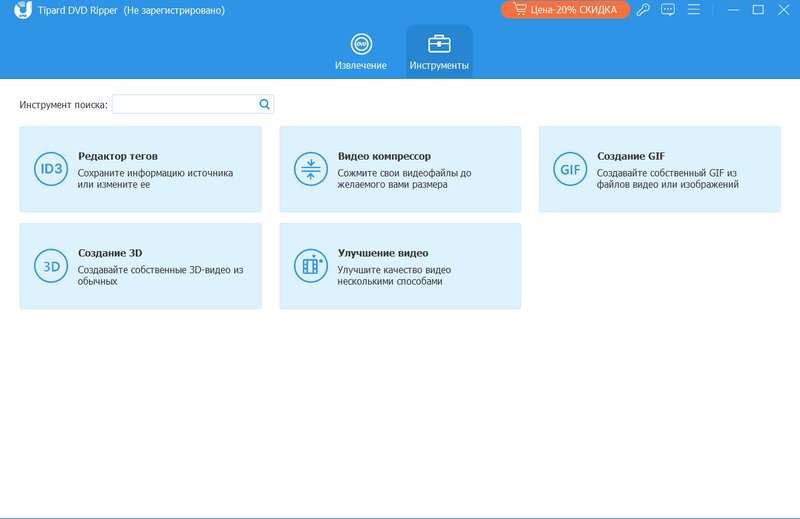The image size is (800, 519).
Task: Click the Цена-20% СКИДКА discount button
Action: click(x=565, y=10)
